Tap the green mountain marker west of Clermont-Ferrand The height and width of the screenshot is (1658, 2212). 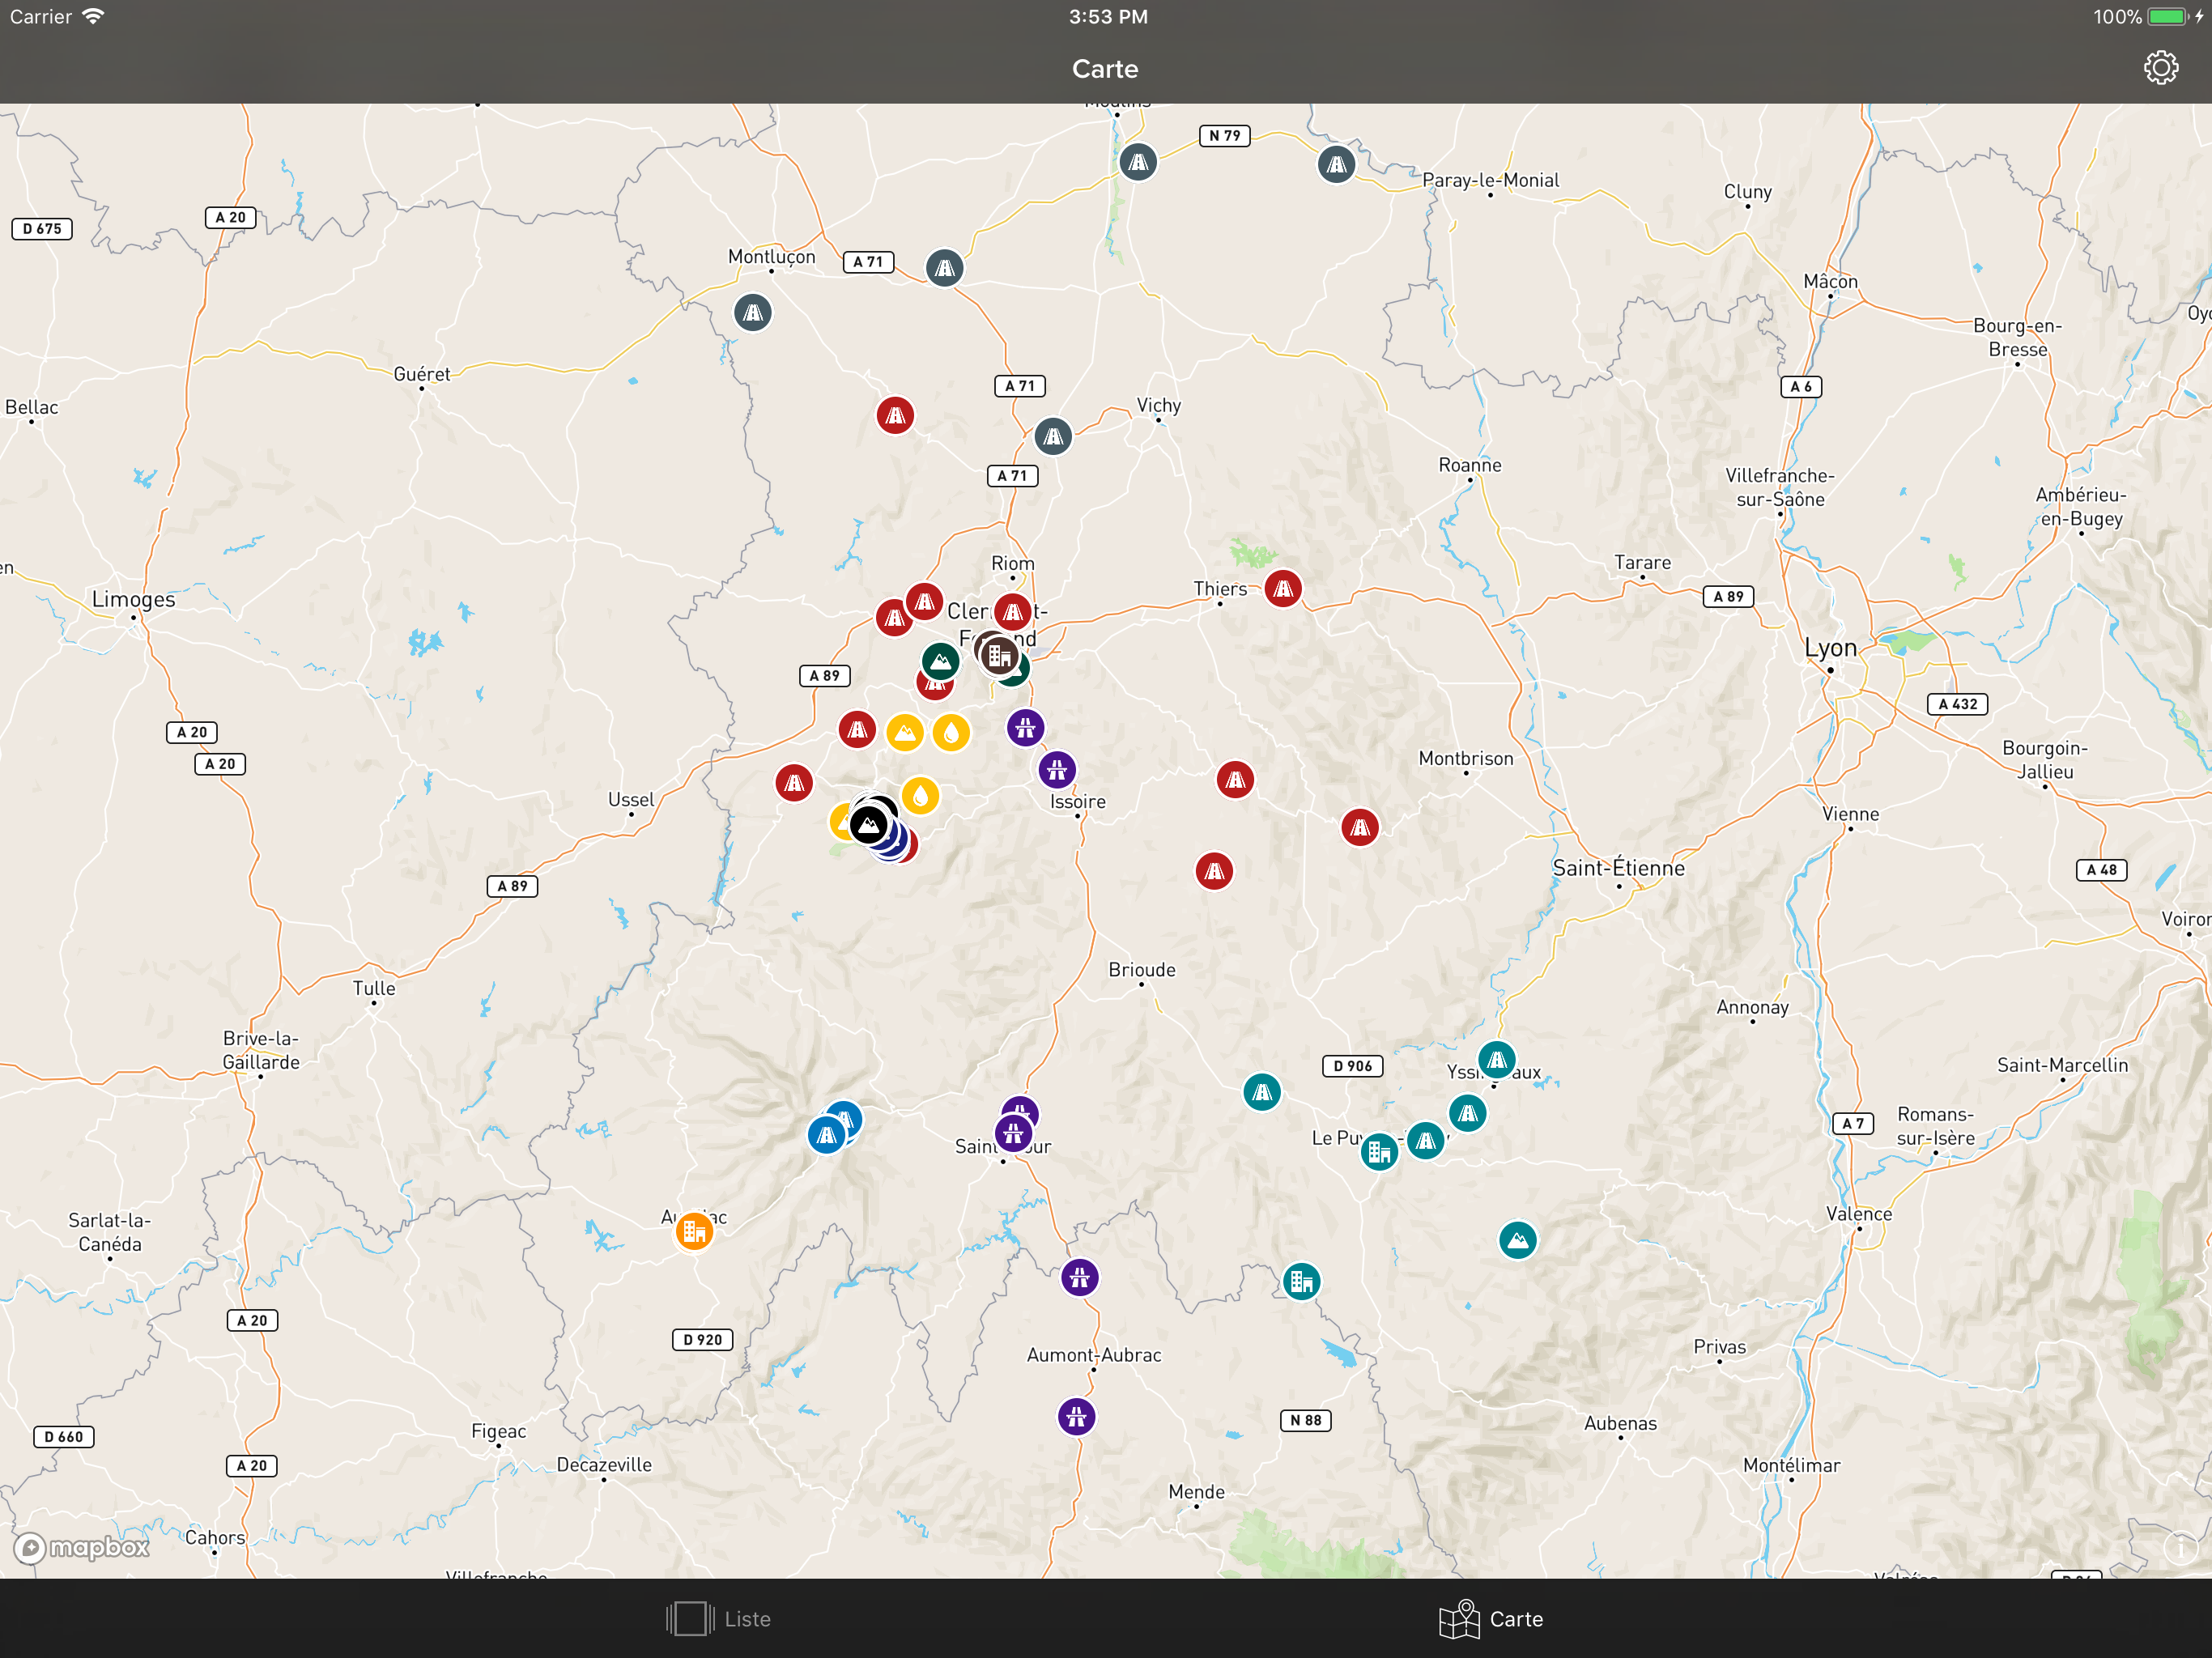point(940,661)
